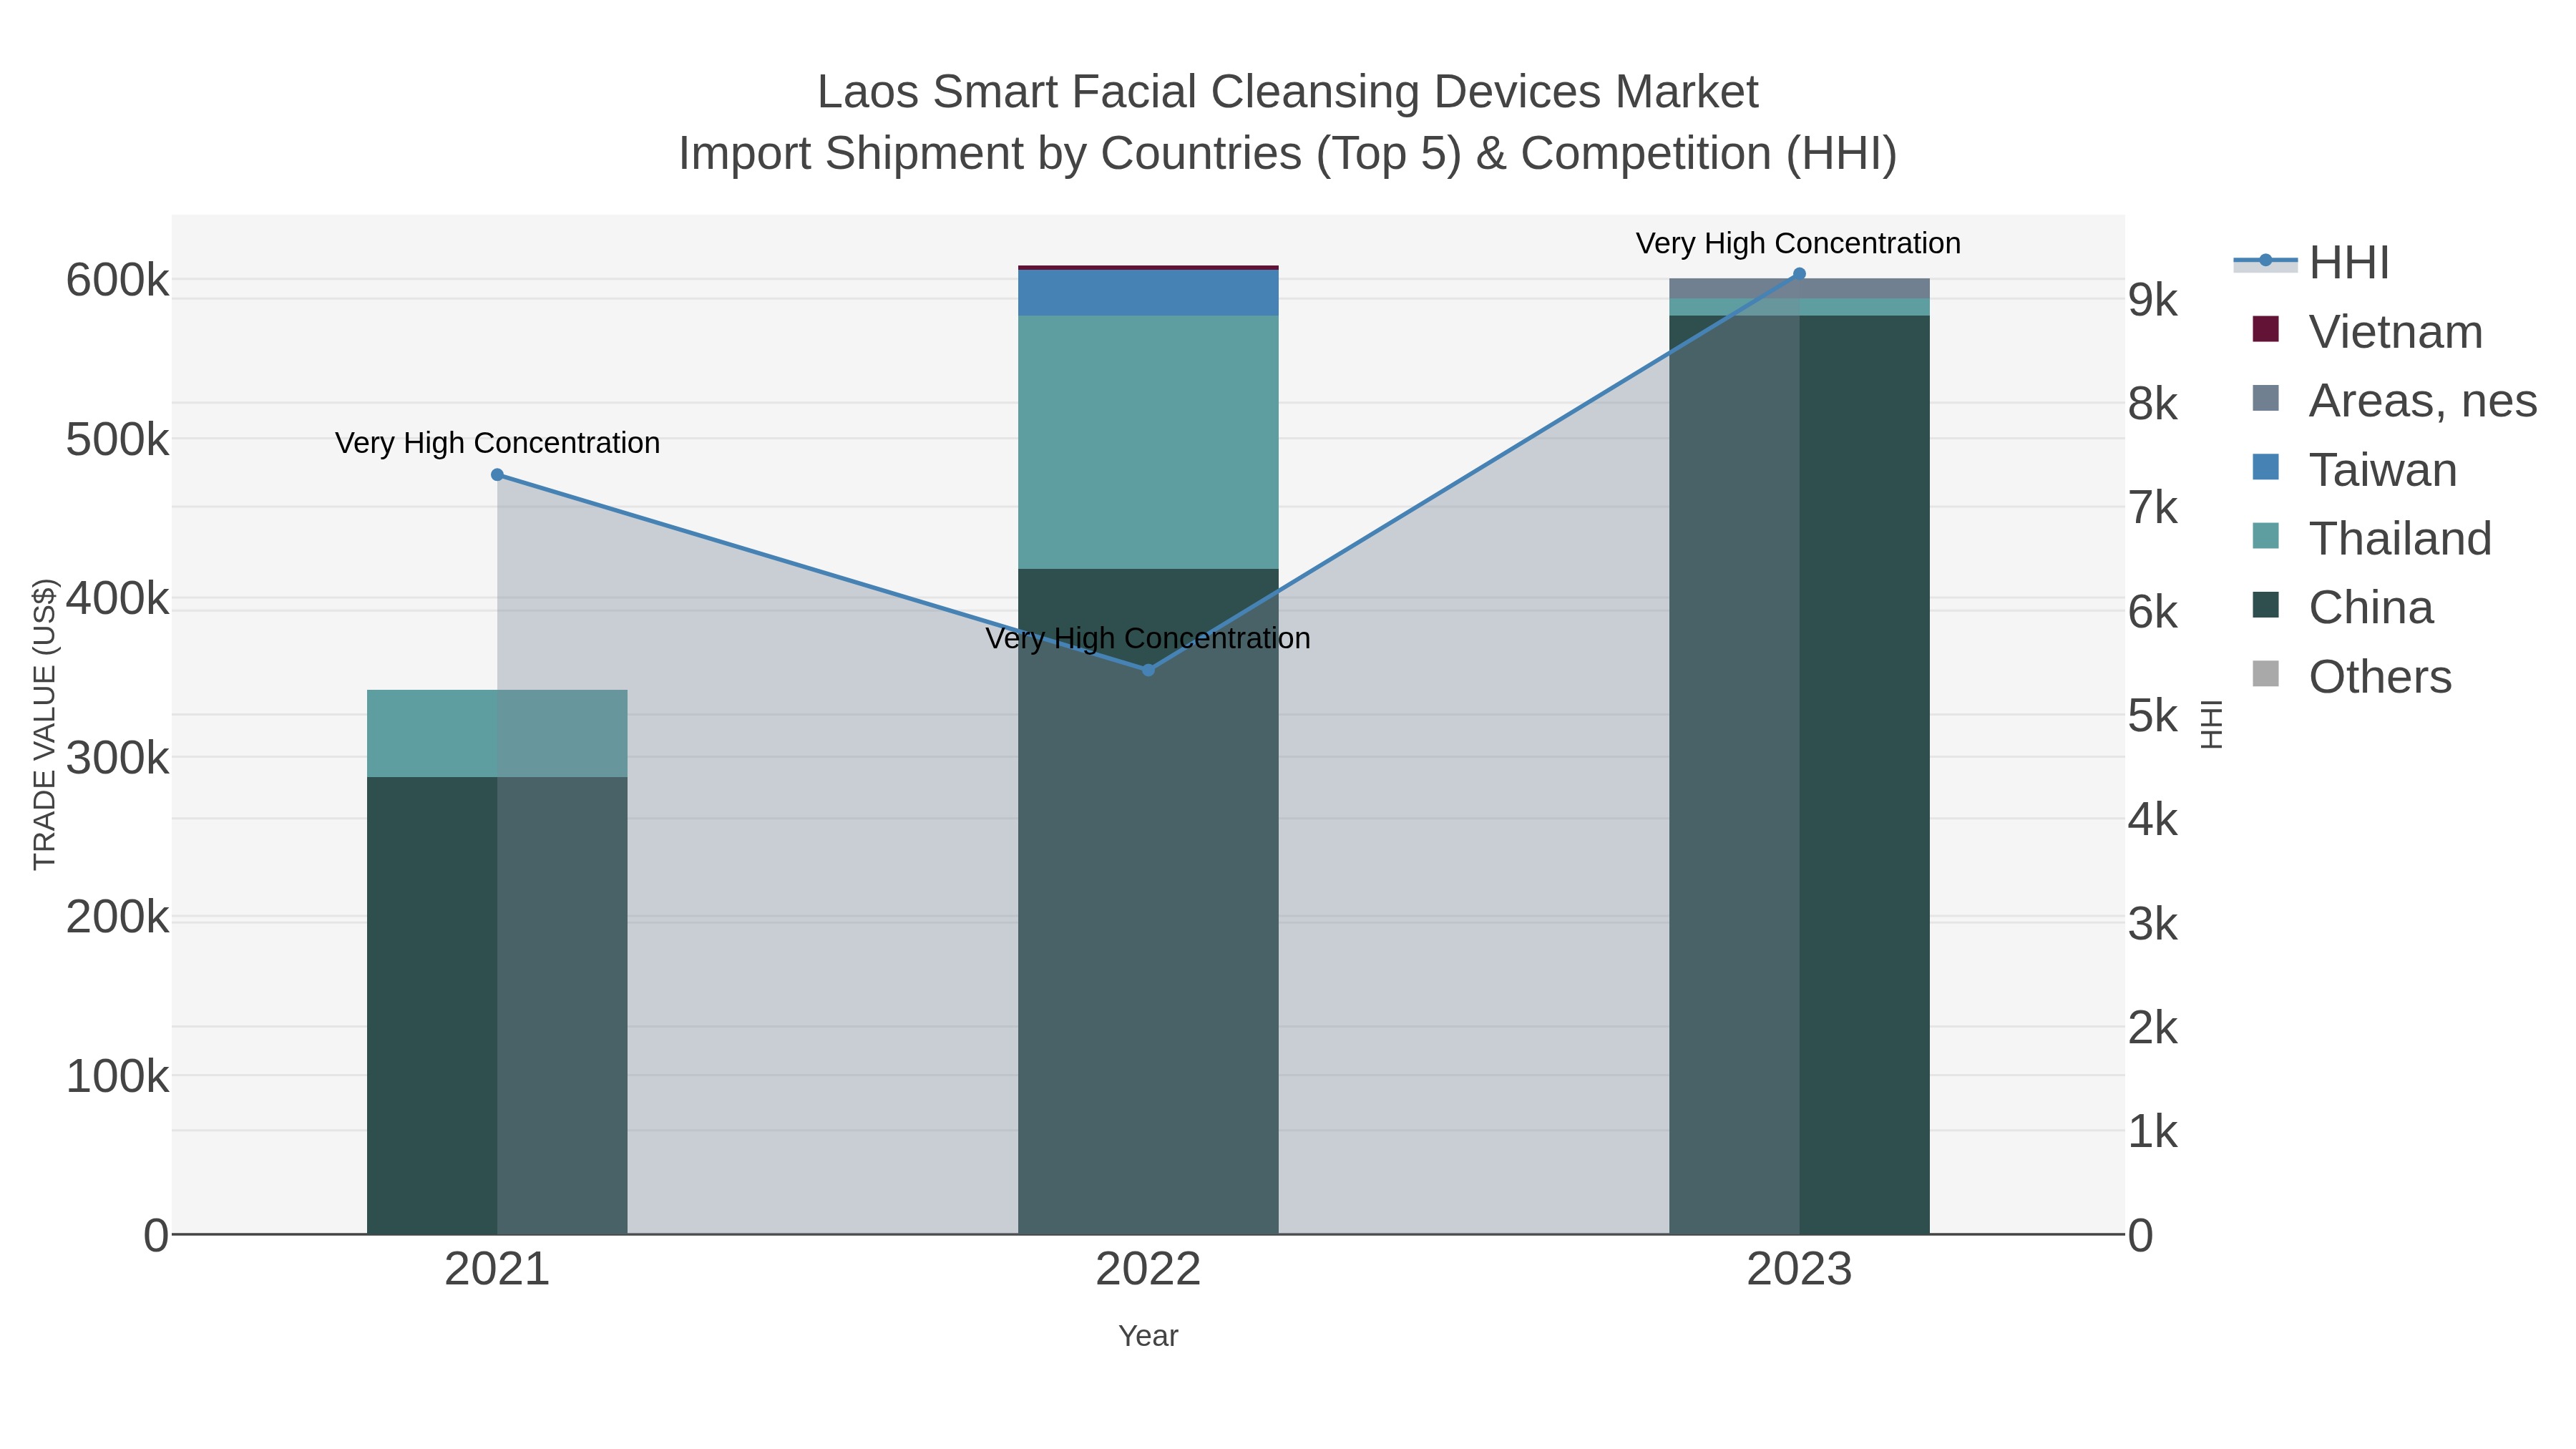The image size is (2576, 1449).
Task: Click the Year axis title
Action: tap(1148, 1336)
